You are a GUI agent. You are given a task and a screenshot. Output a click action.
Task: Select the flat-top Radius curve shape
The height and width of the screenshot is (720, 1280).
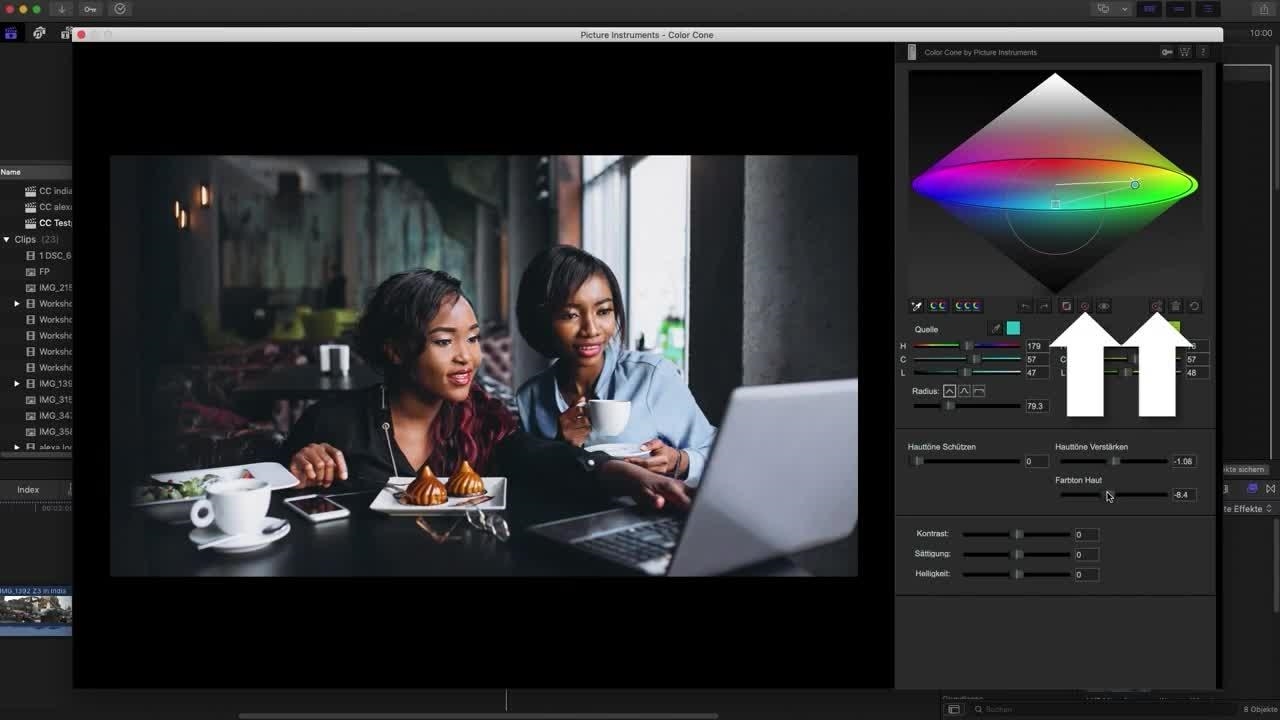coord(979,391)
